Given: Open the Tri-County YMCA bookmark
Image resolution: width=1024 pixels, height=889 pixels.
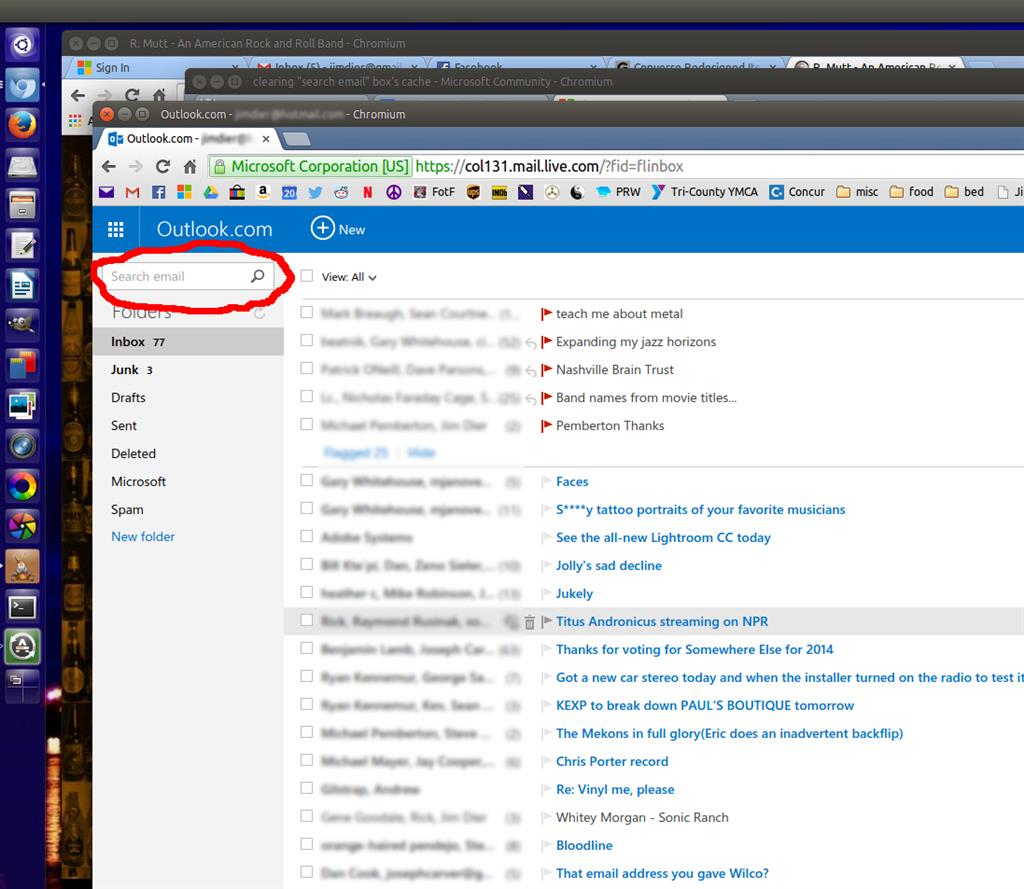Looking at the screenshot, I should click(x=705, y=192).
